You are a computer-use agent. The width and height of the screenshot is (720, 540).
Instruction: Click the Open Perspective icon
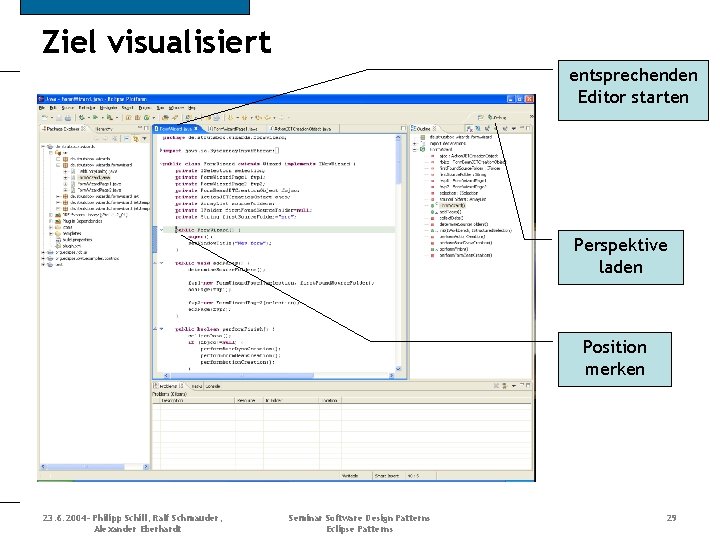point(480,118)
